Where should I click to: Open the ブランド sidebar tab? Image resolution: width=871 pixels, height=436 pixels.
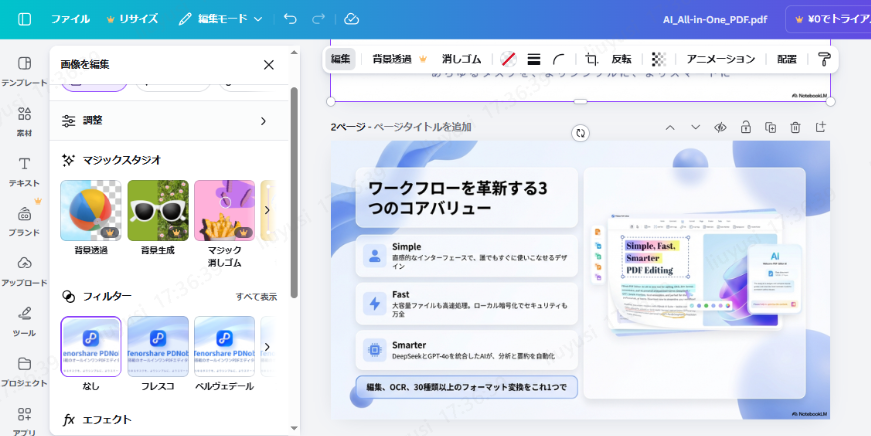24,222
